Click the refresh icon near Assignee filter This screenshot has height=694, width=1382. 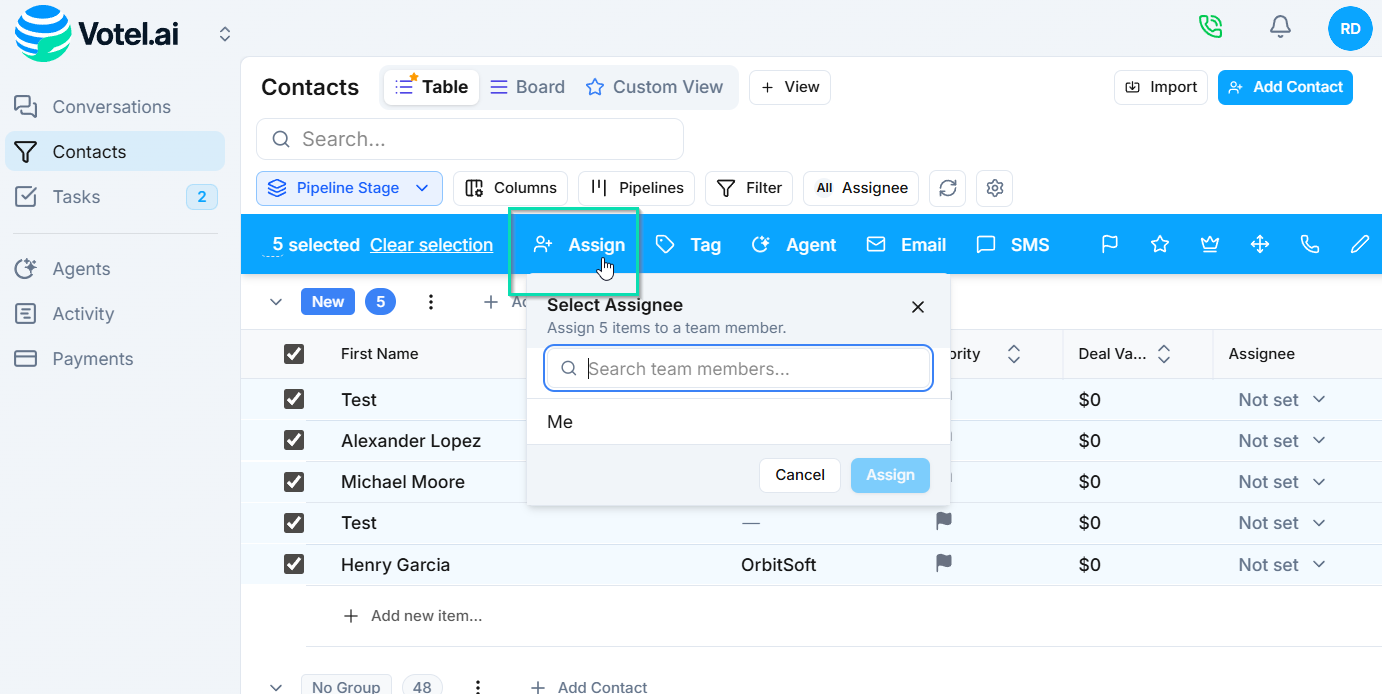coord(947,188)
